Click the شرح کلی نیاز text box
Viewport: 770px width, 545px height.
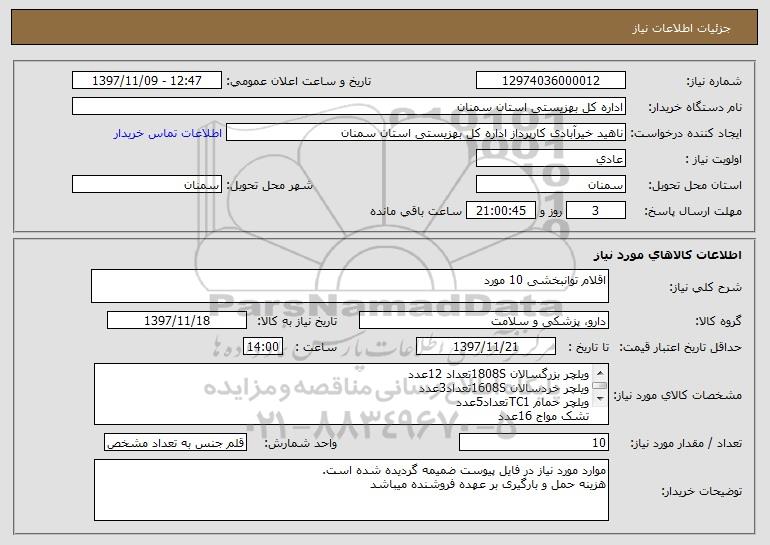click(x=350, y=286)
